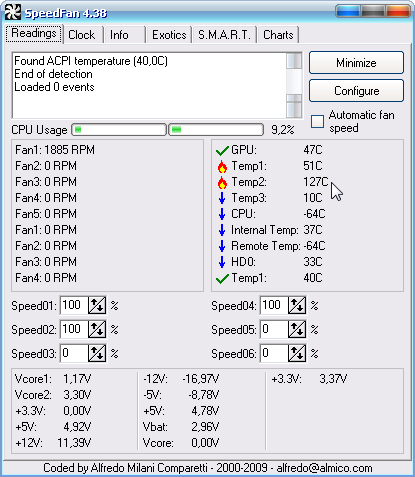The height and width of the screenshot is (477, 415).
Task: Click the +3.3V 3,37V reading
Action: pos(309,379)
